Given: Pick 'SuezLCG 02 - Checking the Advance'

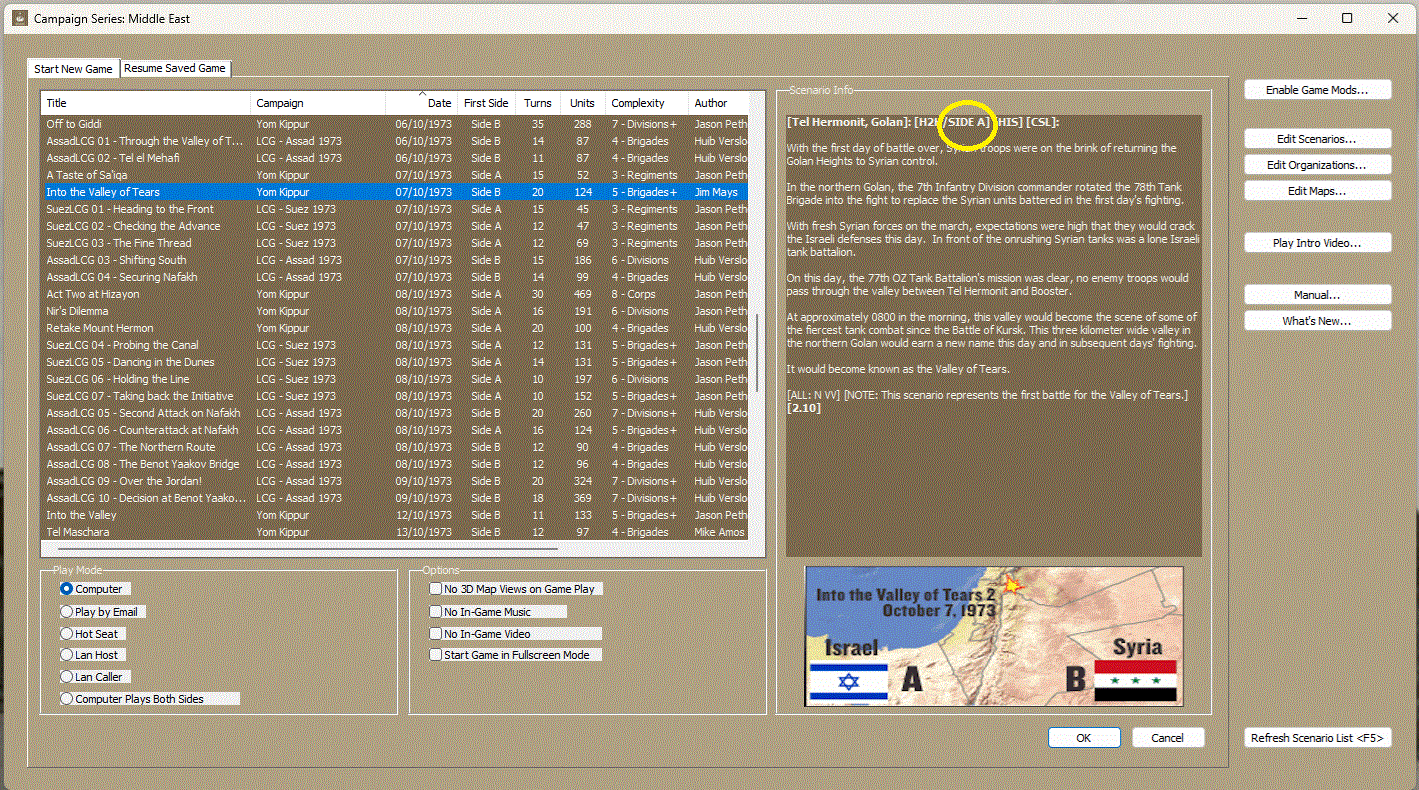Looking at the screenshot, I should click(x=395, y=226).
